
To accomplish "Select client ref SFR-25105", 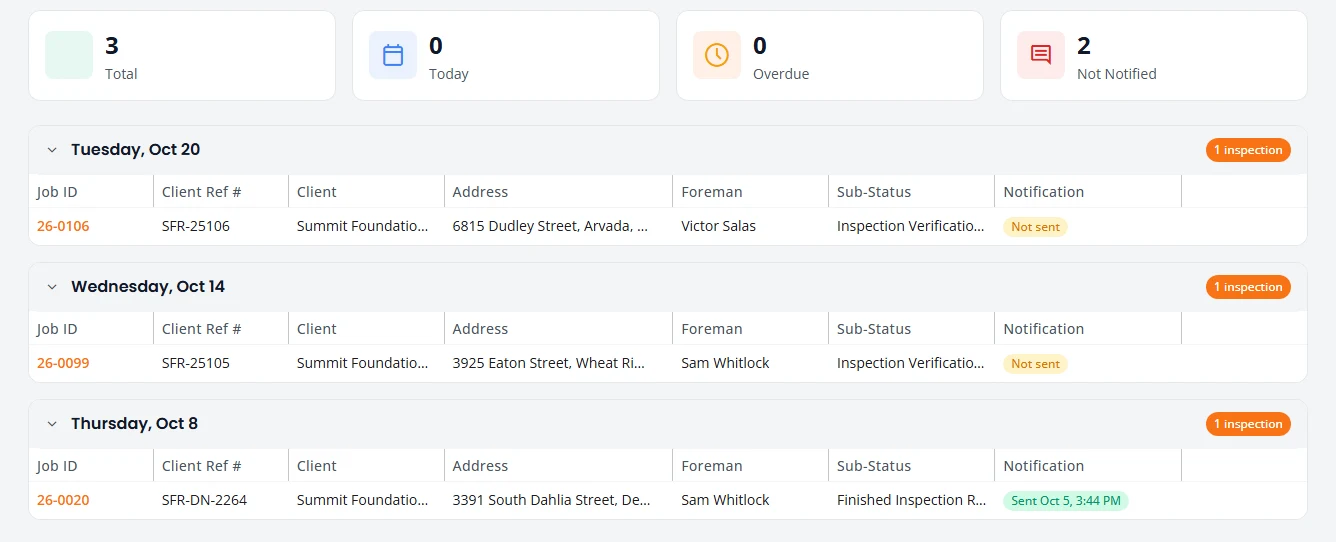I will [x=196, y=363].
